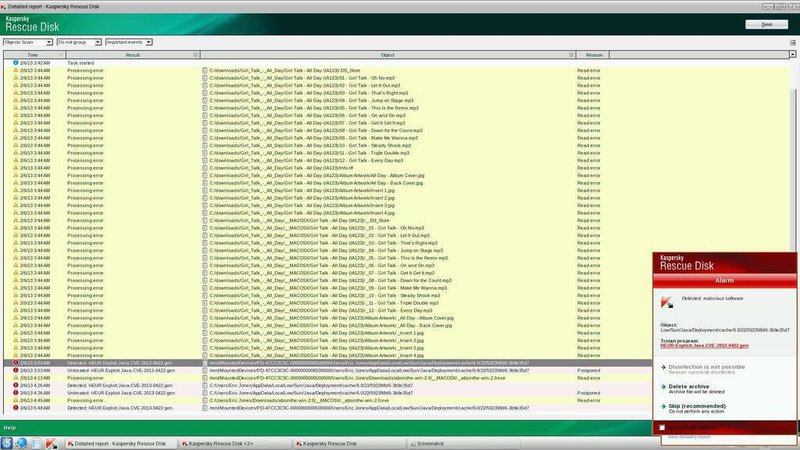Screen dimensions: 800x450
Task: Sort by the Reason column header
Action: pos(593,55)
